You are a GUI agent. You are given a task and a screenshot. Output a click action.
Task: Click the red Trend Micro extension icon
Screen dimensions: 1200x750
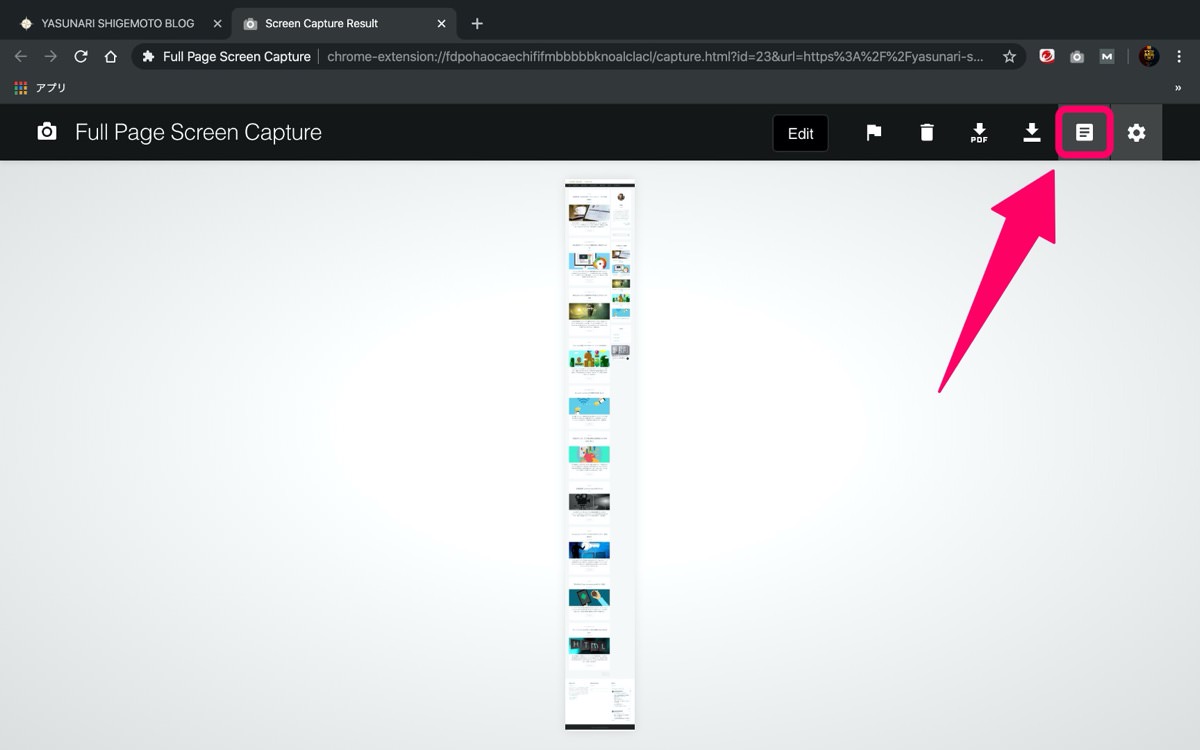pos(1047,57)
